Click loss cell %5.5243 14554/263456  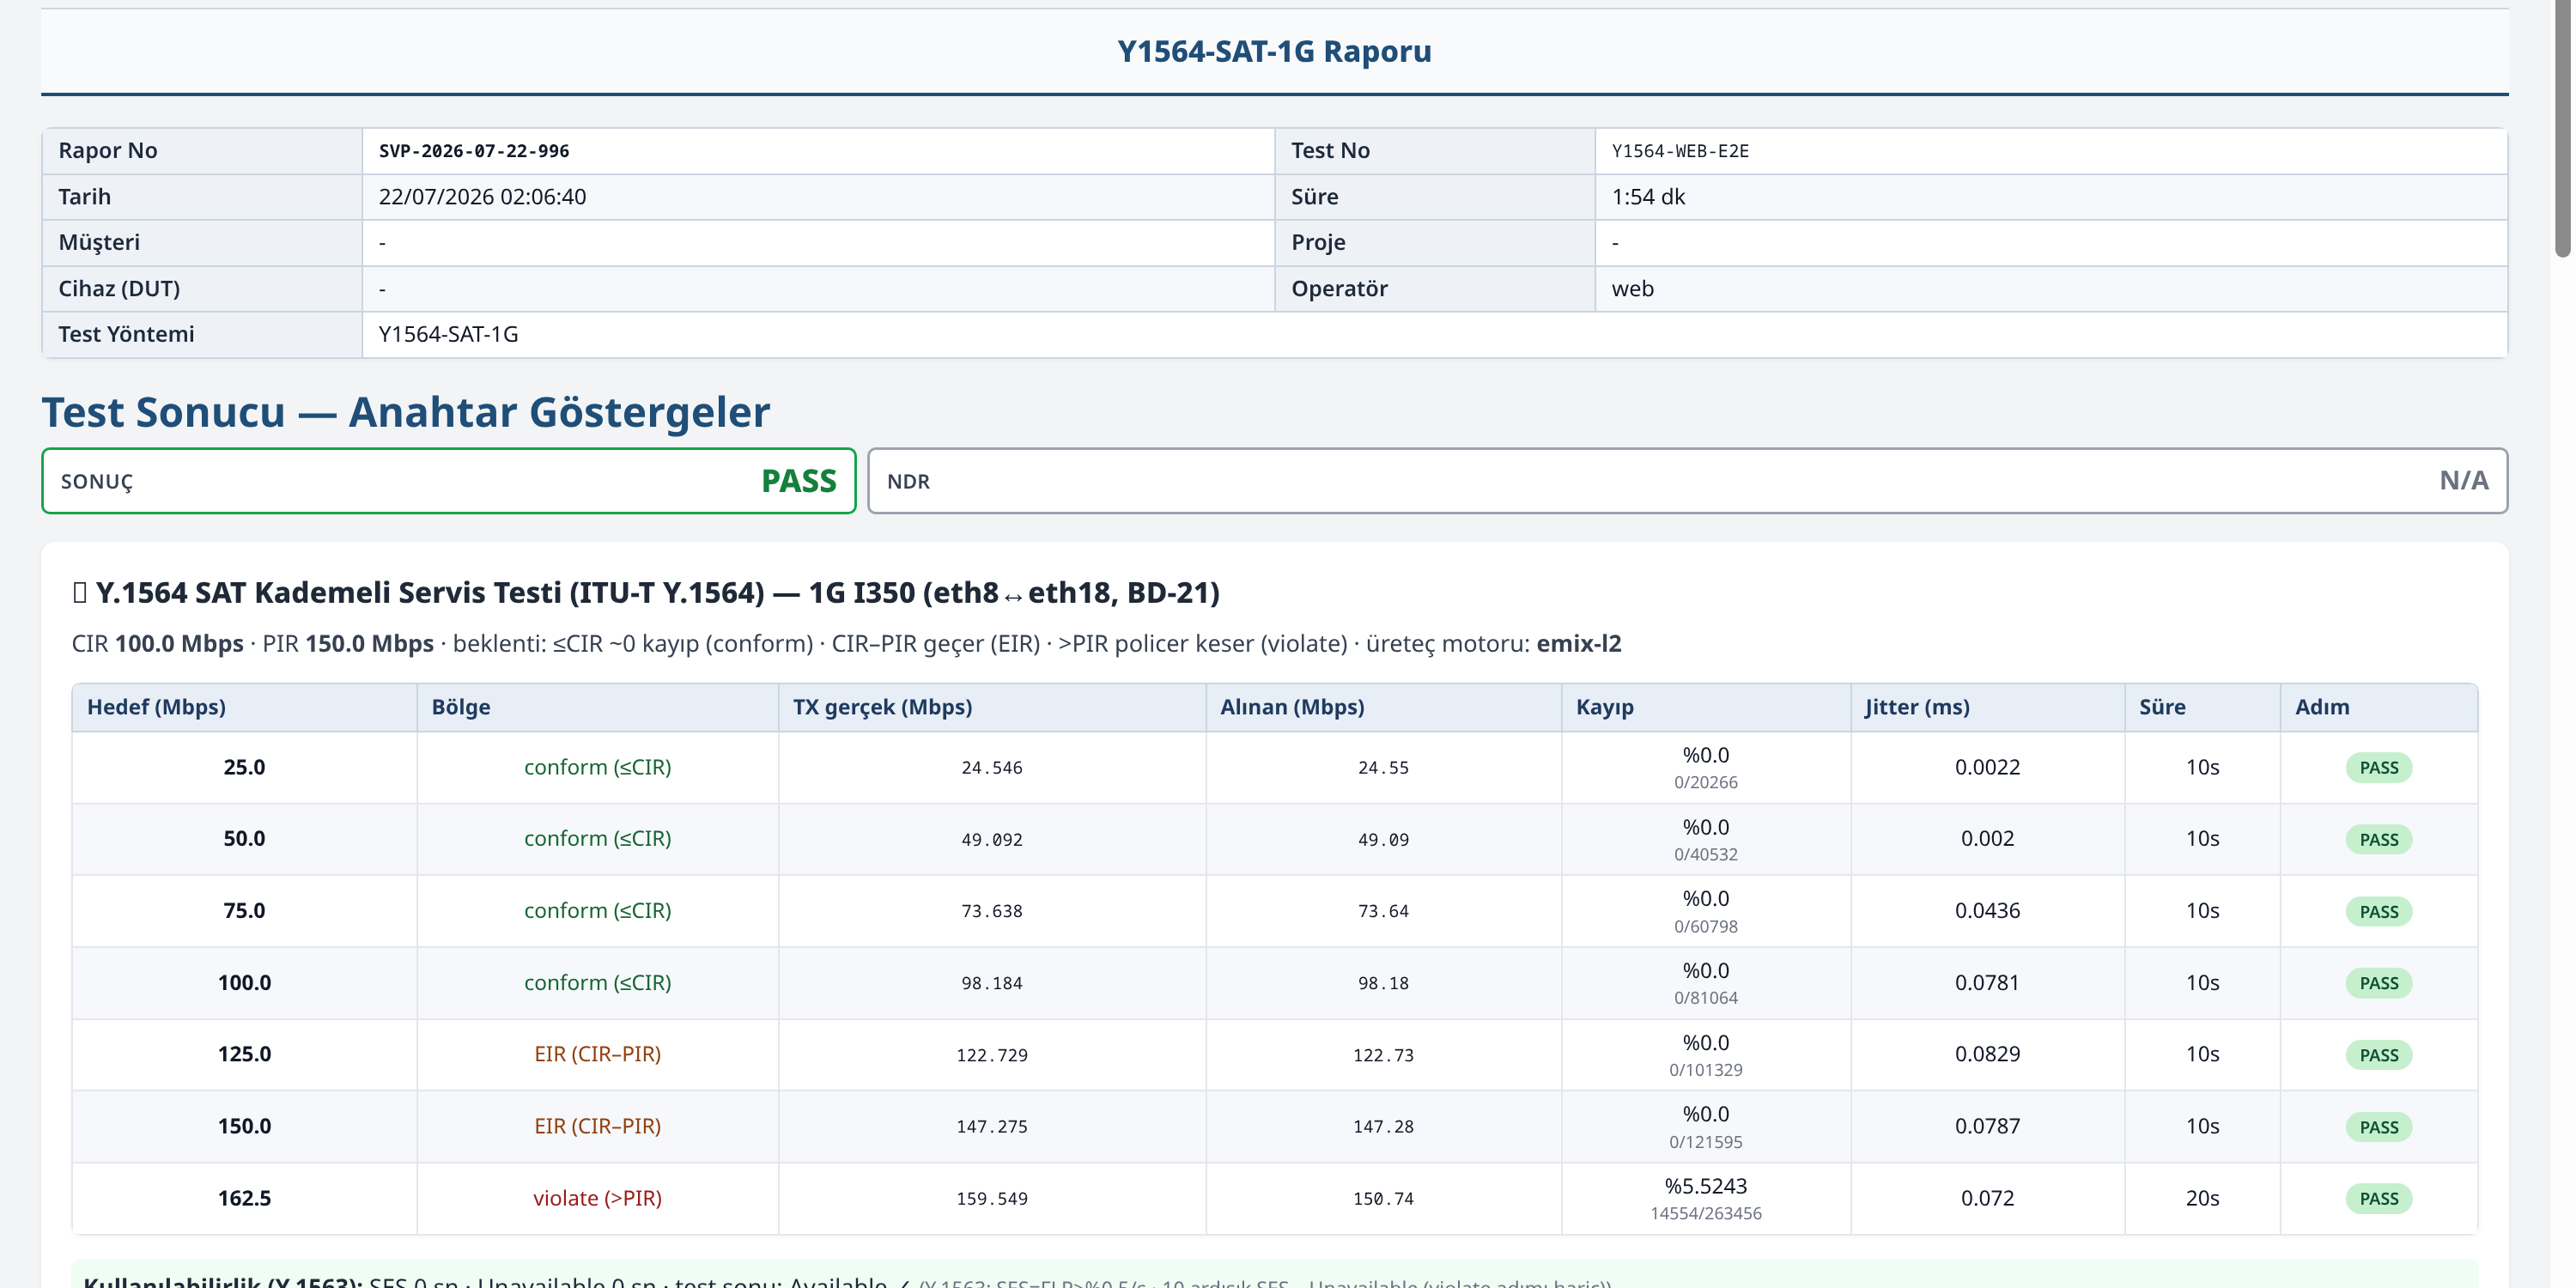click(1706, 1198)
